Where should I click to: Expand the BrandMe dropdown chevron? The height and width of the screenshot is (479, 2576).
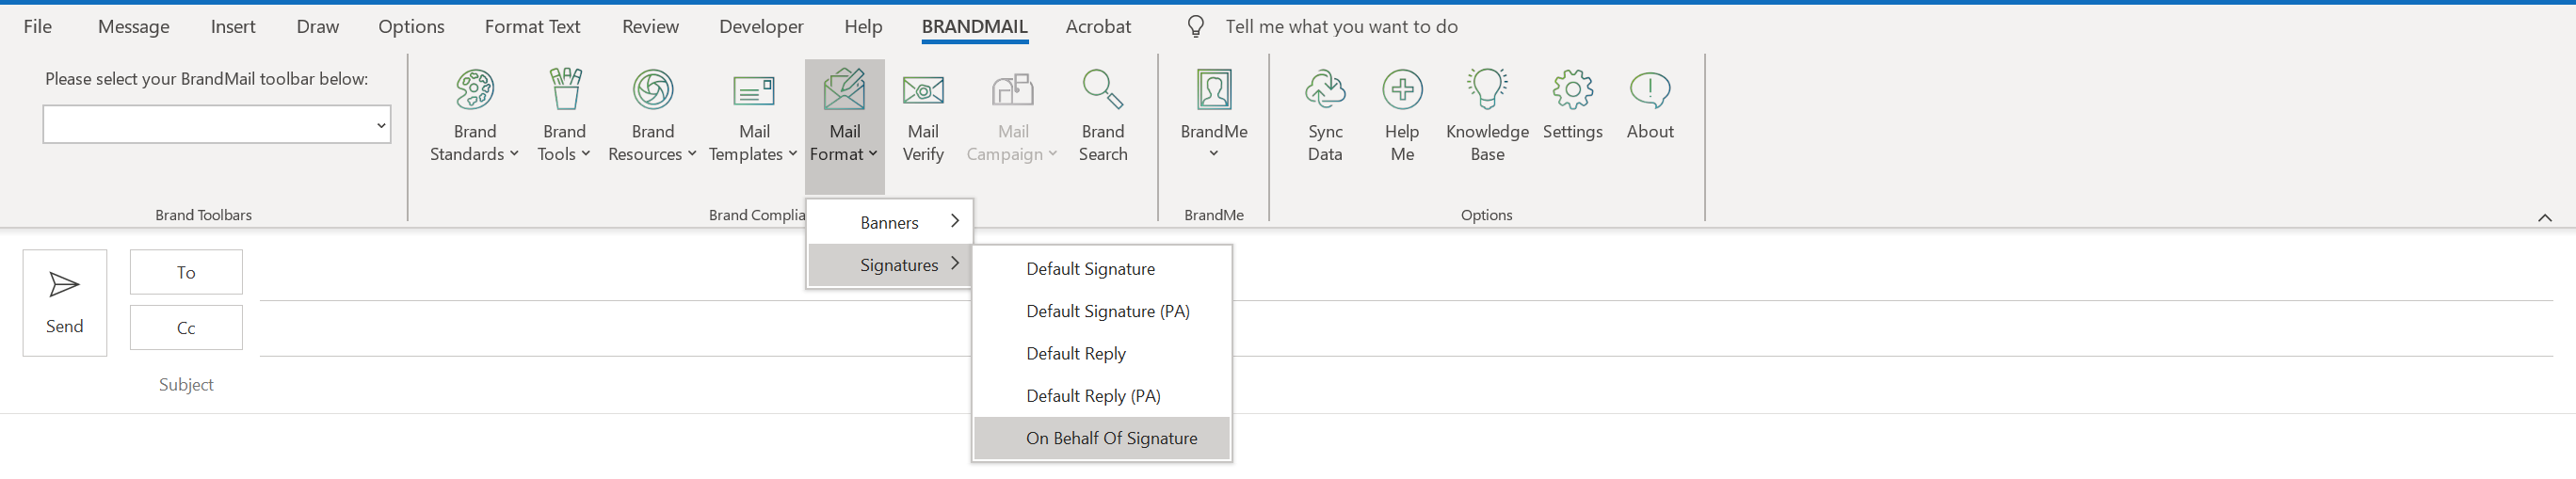point(1214,154)
